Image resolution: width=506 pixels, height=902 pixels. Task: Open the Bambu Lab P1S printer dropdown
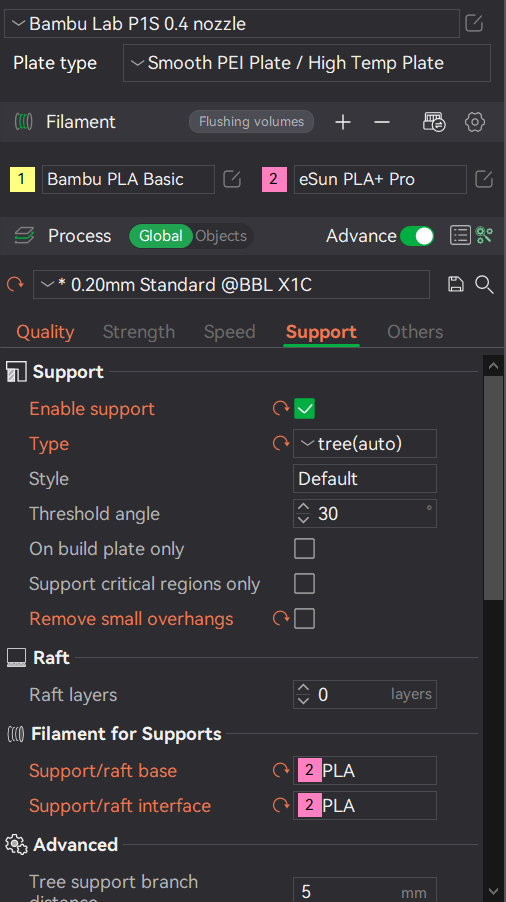click(x=232, y=24)
